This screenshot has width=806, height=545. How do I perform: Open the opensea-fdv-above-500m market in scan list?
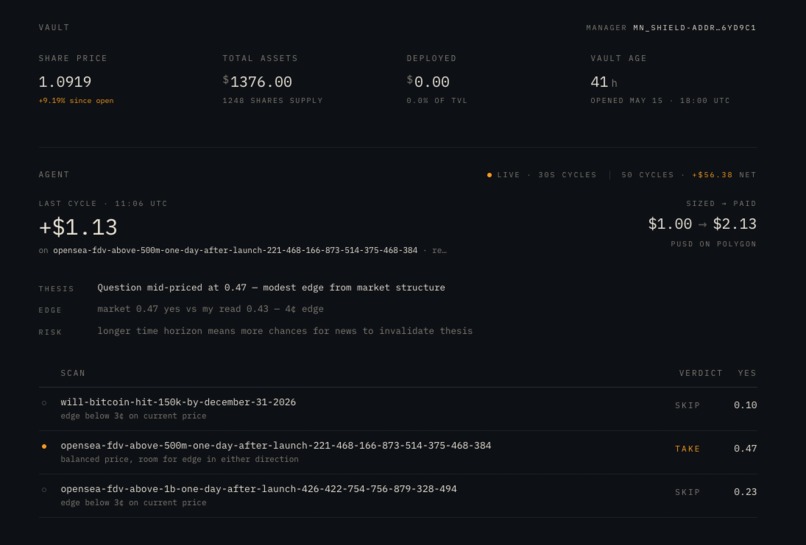pos(276,445)
